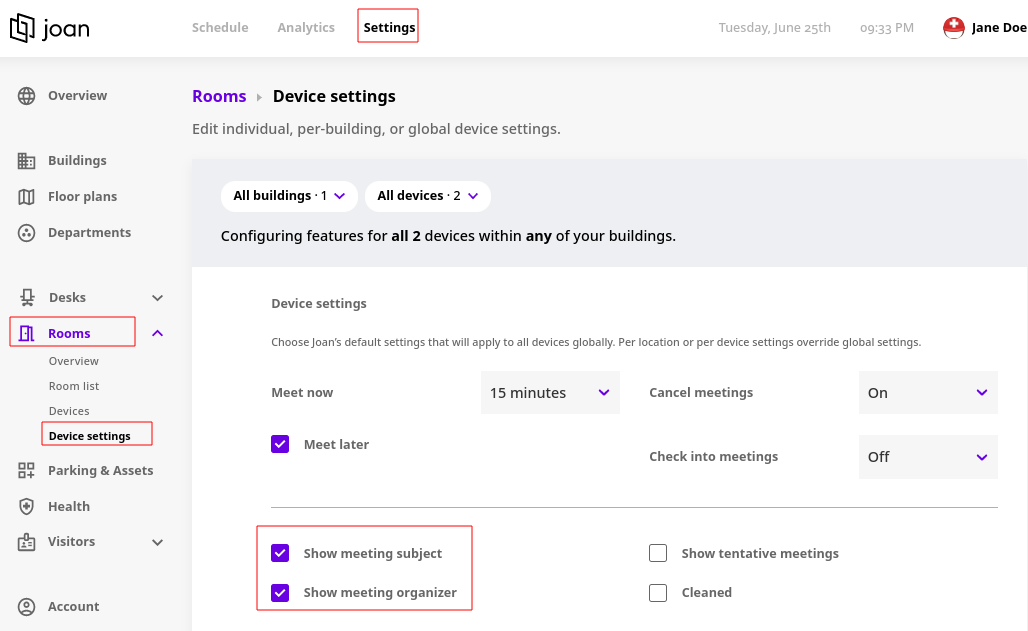Open the Cancel meetings dropdown
This screenshot has height=631, width=1028.
click(928, 393)
